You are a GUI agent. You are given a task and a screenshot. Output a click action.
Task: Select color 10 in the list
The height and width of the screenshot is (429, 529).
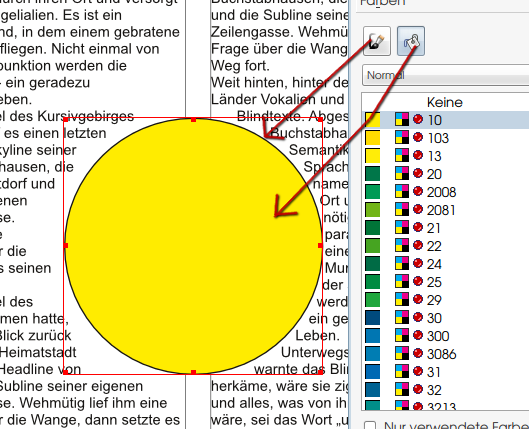[x=445, y=120]
